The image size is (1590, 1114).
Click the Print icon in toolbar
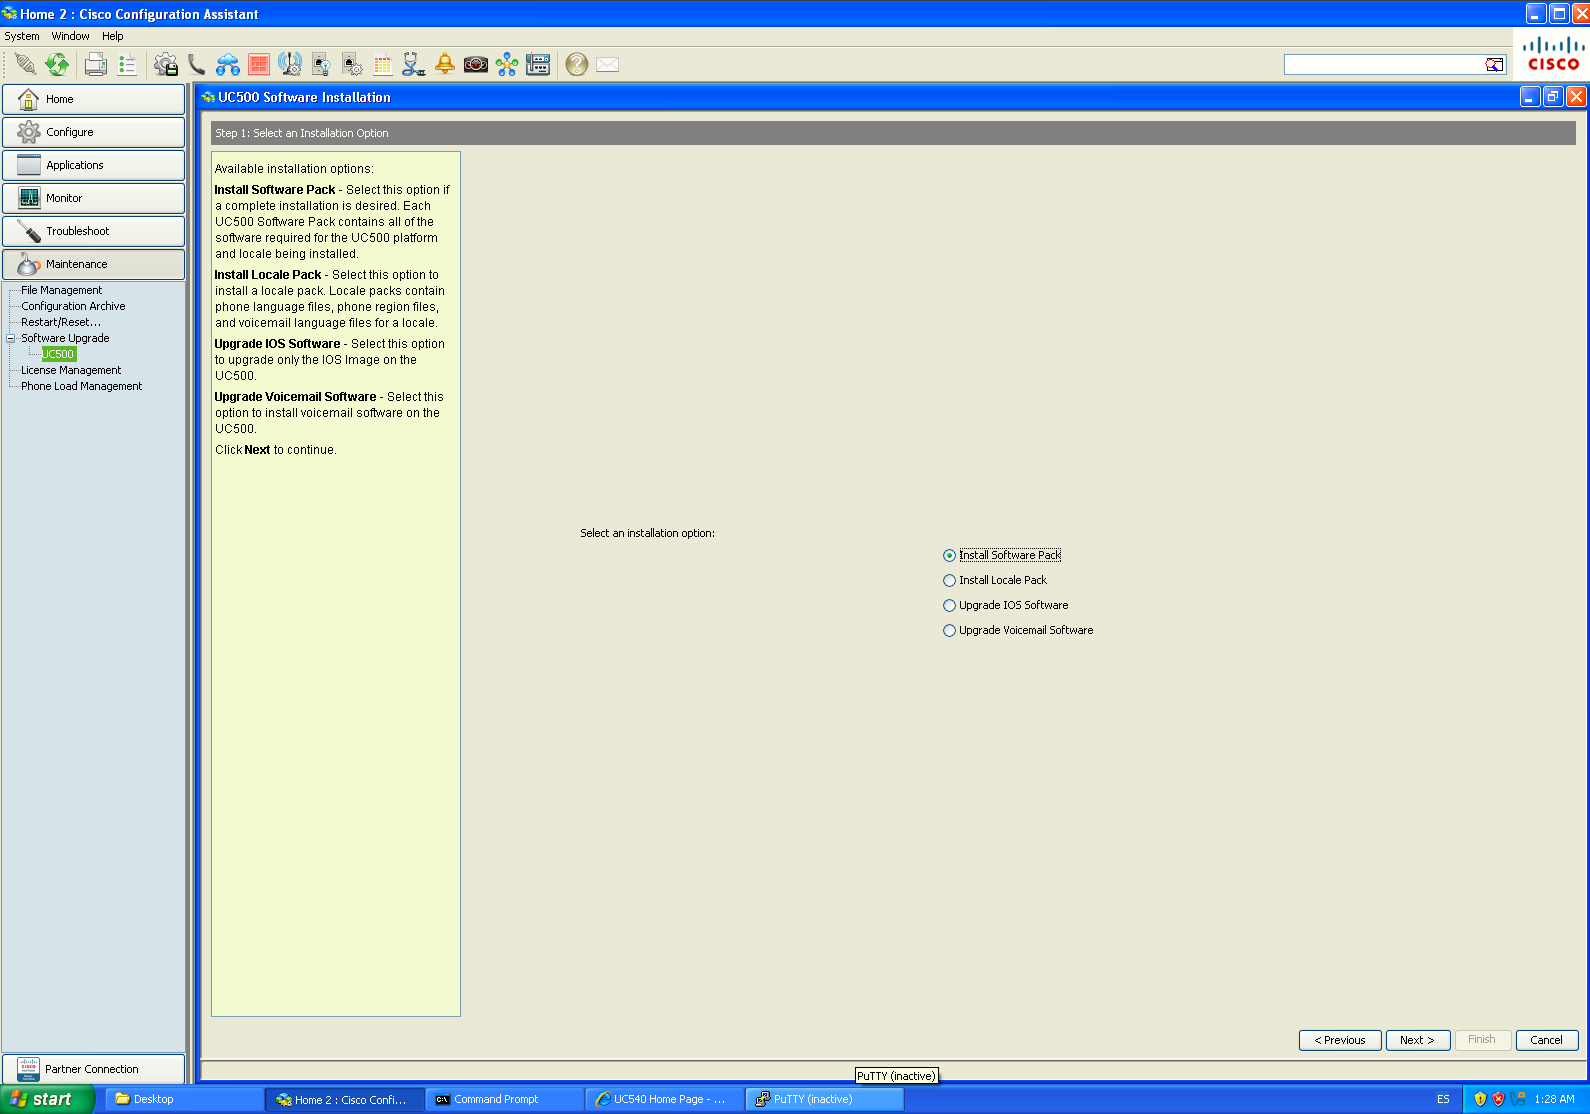tap(96, 65)
